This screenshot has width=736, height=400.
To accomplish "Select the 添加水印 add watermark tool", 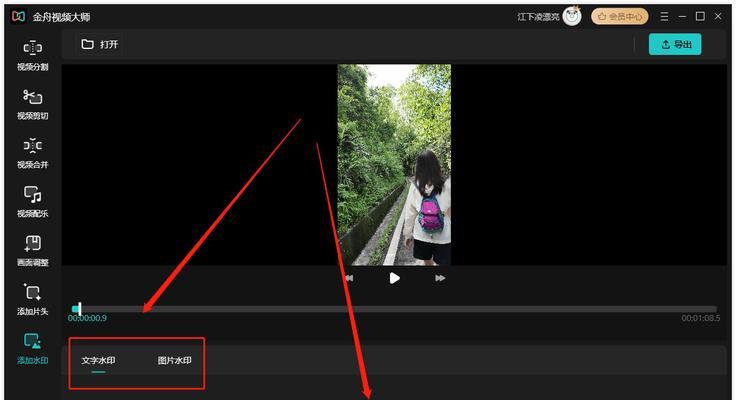I will pyautogui.click(x=33, y=348).
